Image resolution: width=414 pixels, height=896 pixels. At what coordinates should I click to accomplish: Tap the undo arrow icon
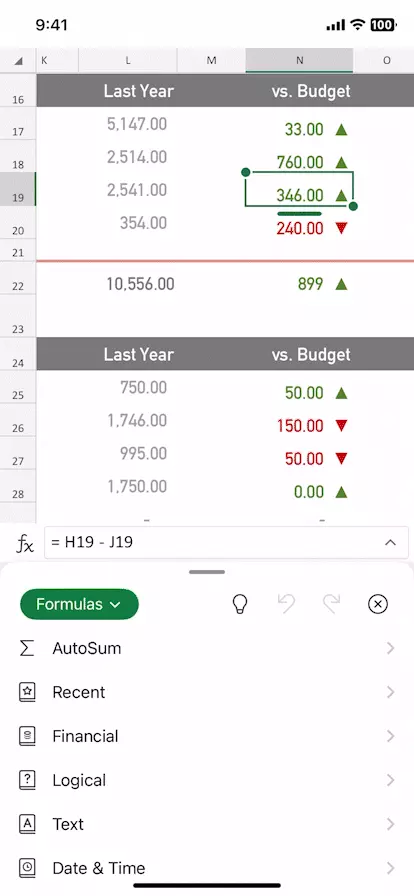pos(287,604)
